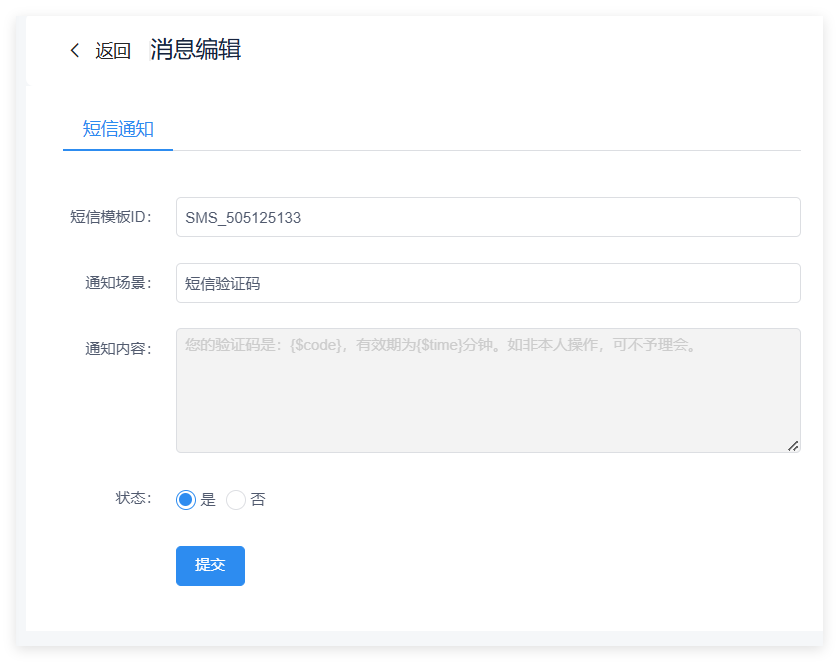
Task: Click the 是 option label text
Action: 208,500
